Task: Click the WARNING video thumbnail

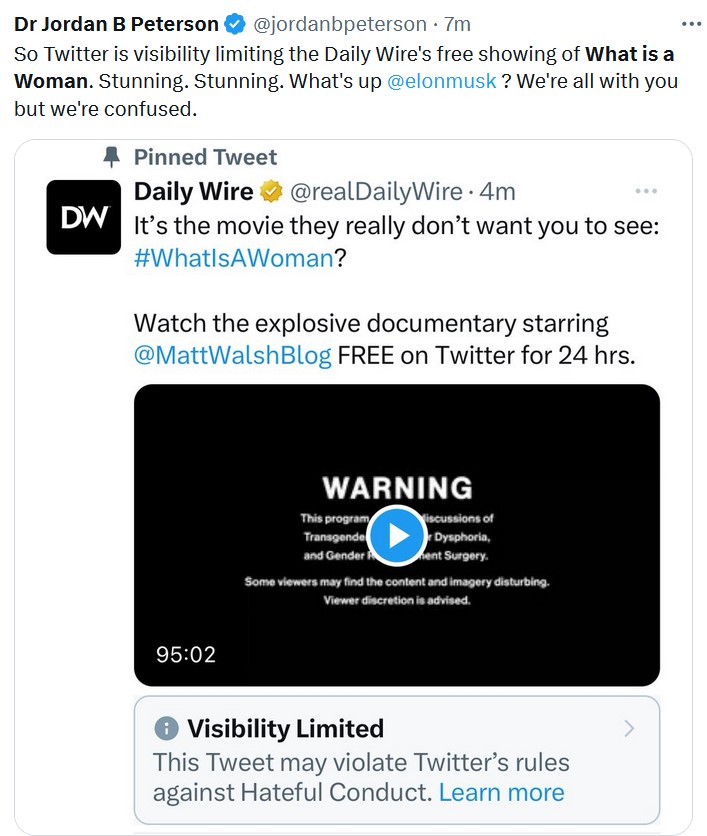Action: pyautogui.click(x=397, y=535)
